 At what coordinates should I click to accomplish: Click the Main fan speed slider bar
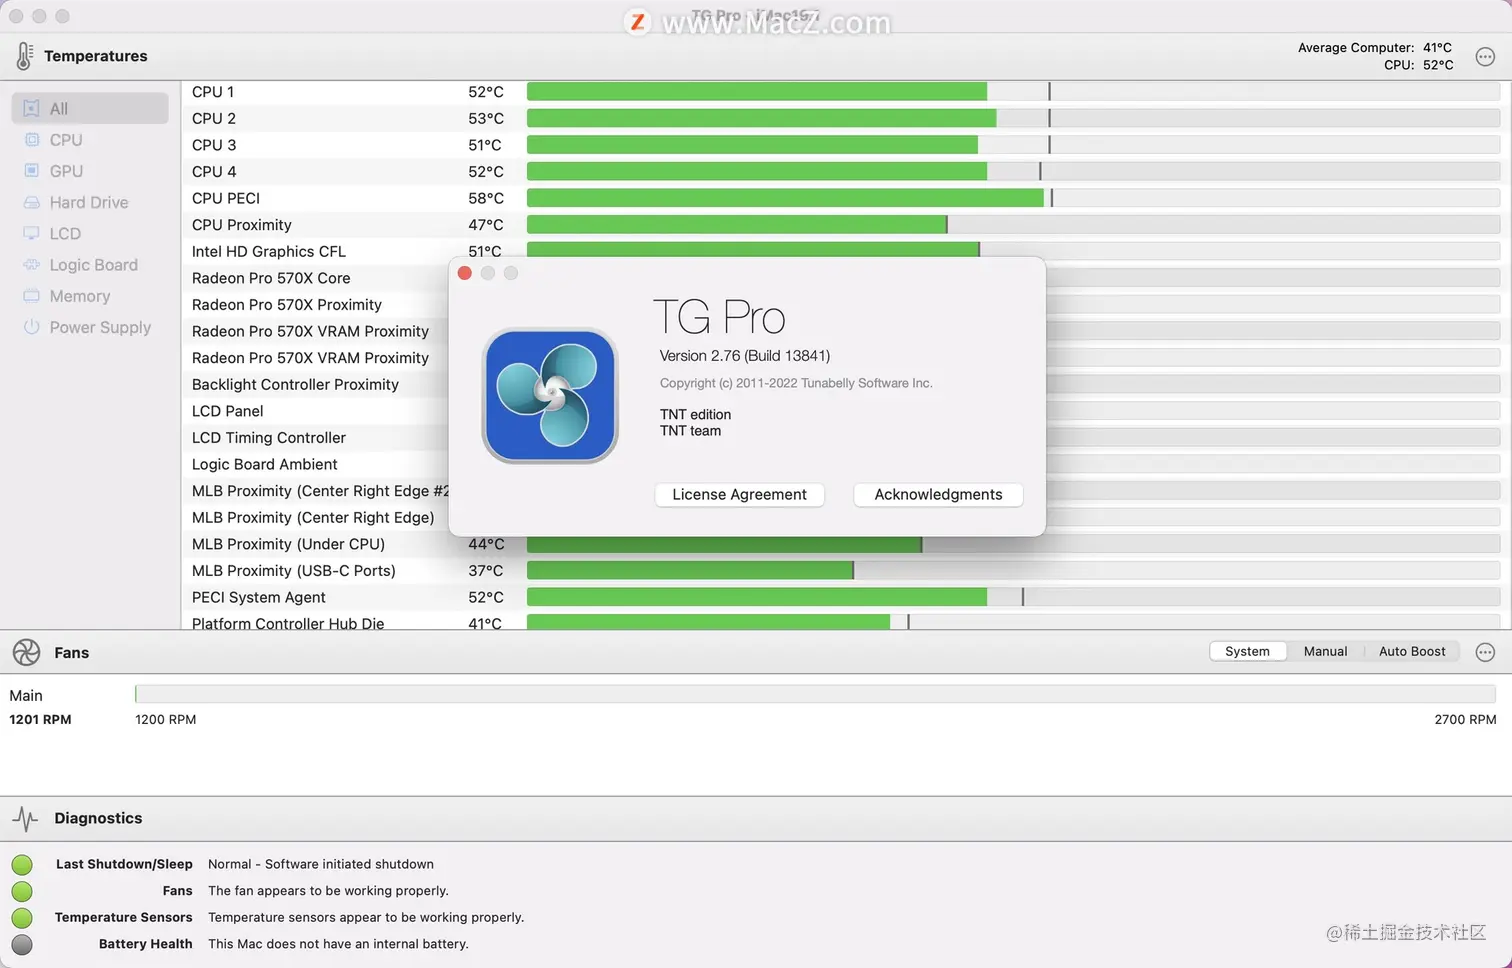pos(815,694)
